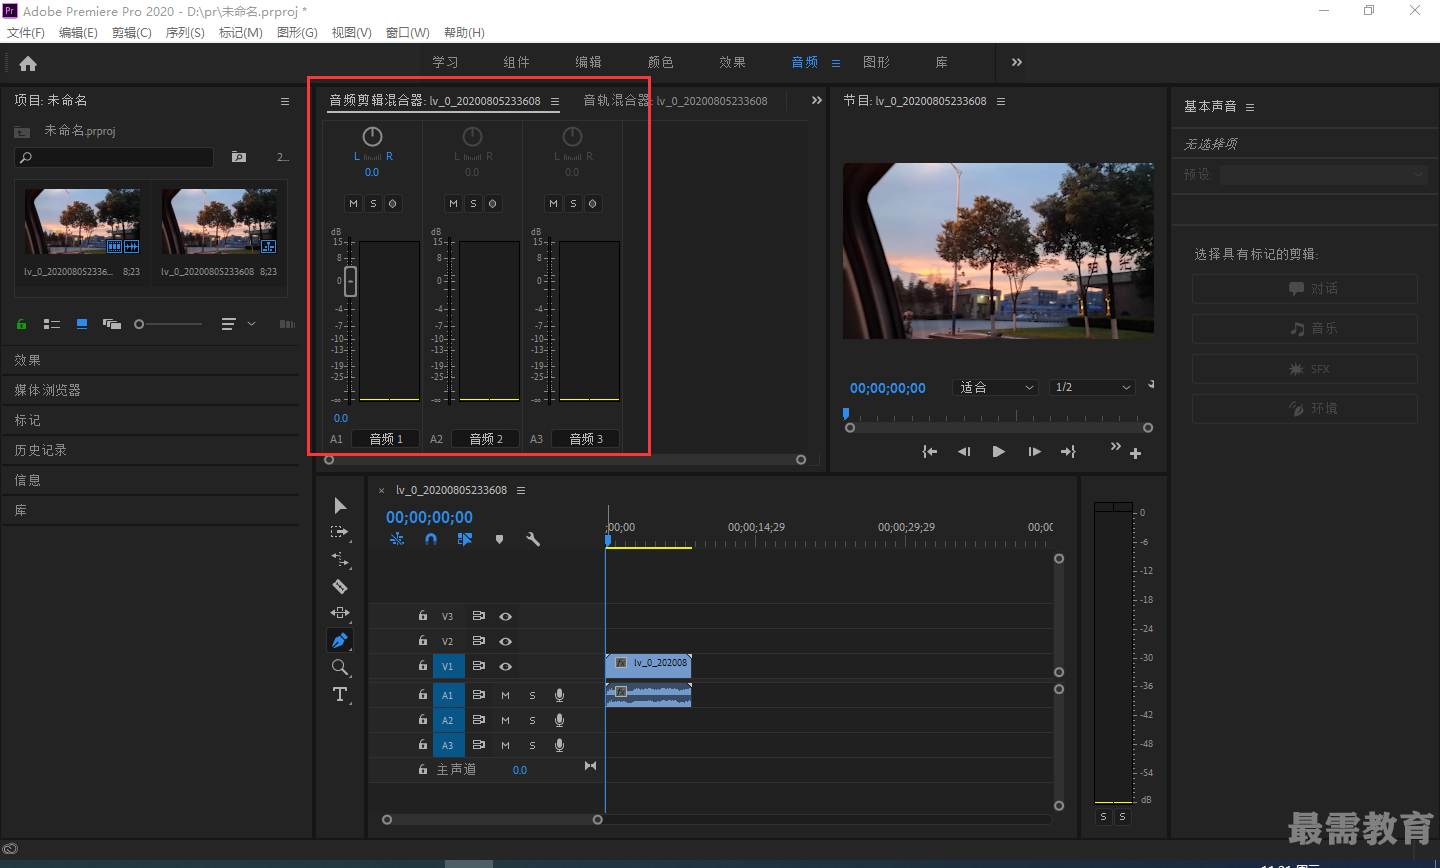1440x868 pixels.
Task: Click the nest sequence insert icon
Action: 397,539
